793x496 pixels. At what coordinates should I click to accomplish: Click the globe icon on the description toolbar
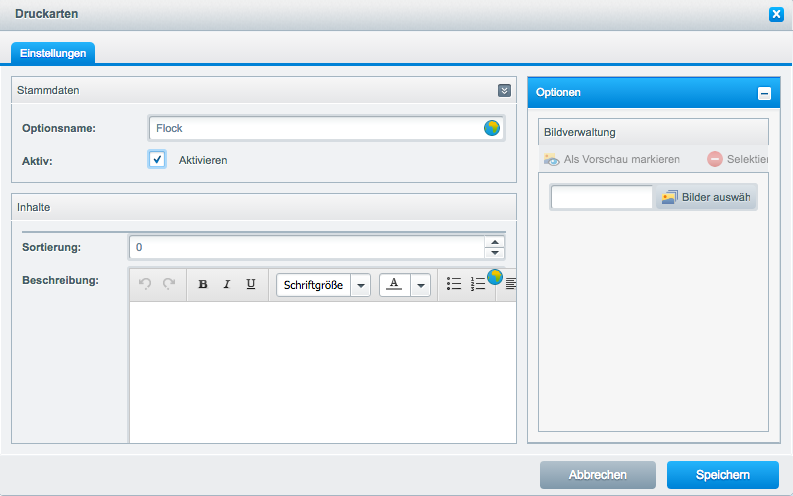coord(495,276)
